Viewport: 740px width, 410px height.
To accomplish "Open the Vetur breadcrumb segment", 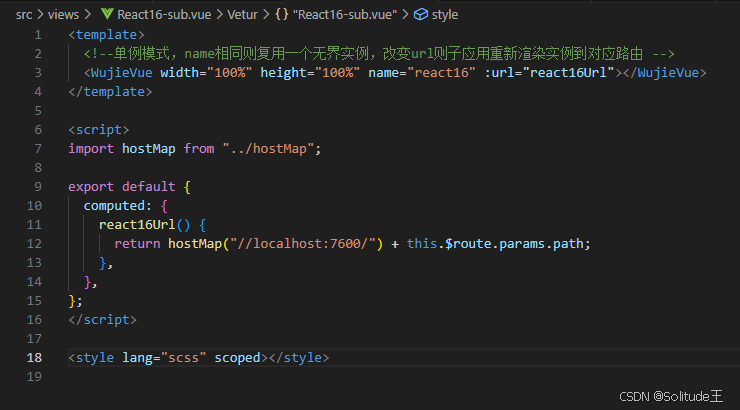I will coord(243,15).
